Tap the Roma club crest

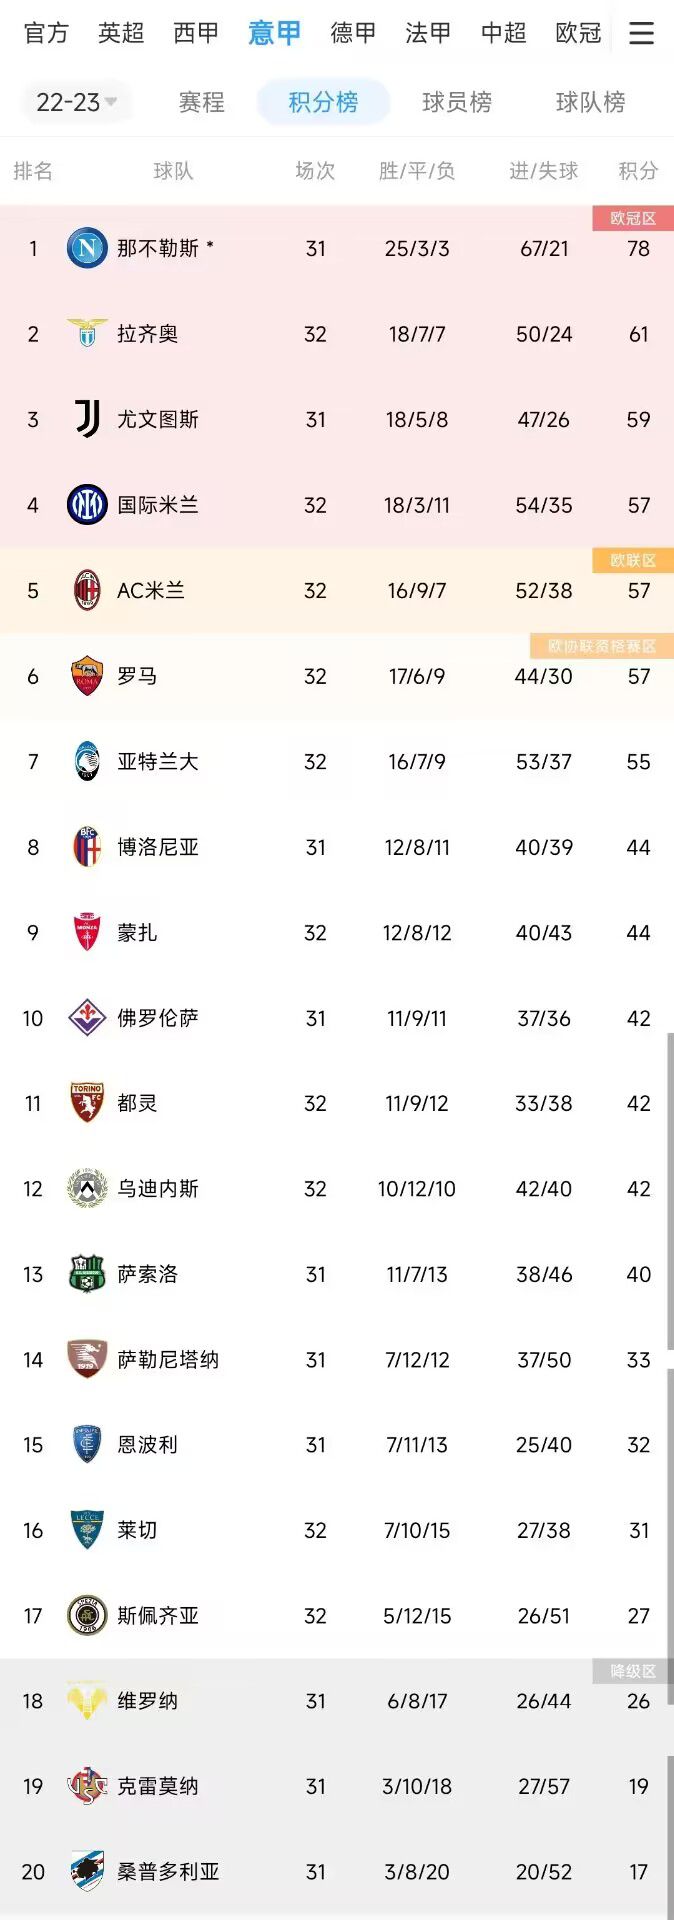pyautogui.click(x=87, y=676)
